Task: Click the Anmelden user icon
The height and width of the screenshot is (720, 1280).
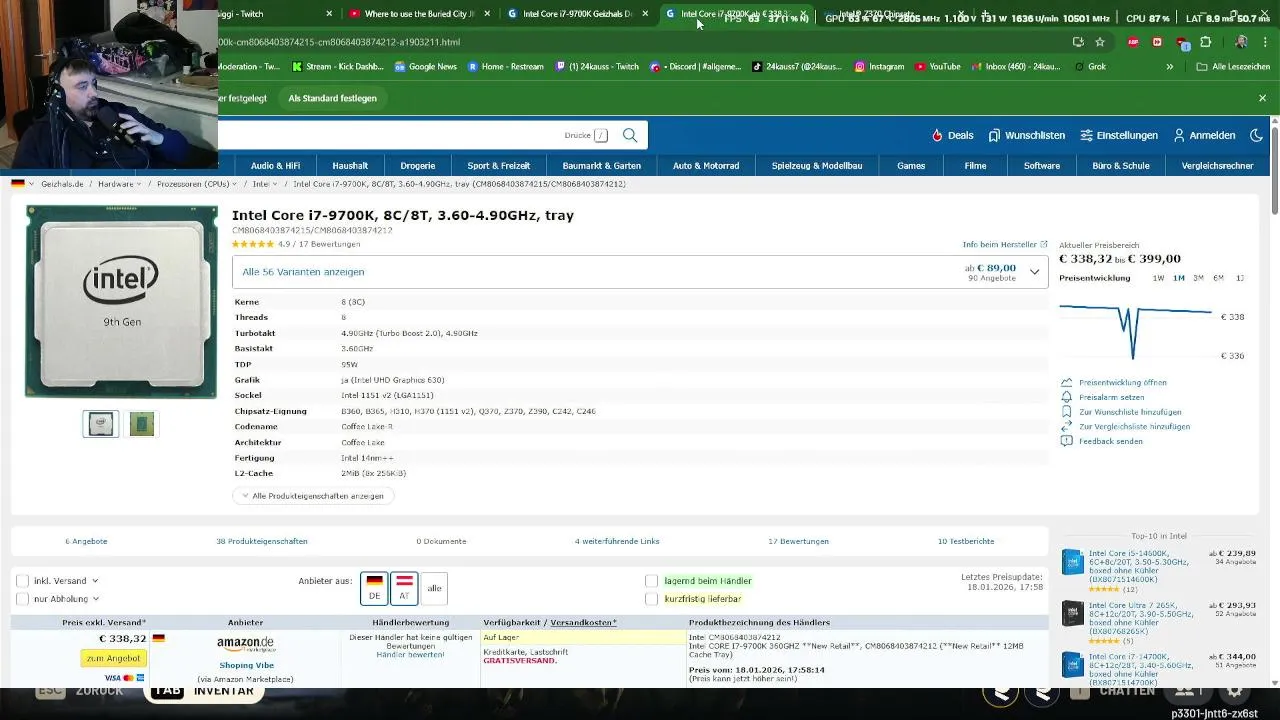Action: [x=1179, y=135]
